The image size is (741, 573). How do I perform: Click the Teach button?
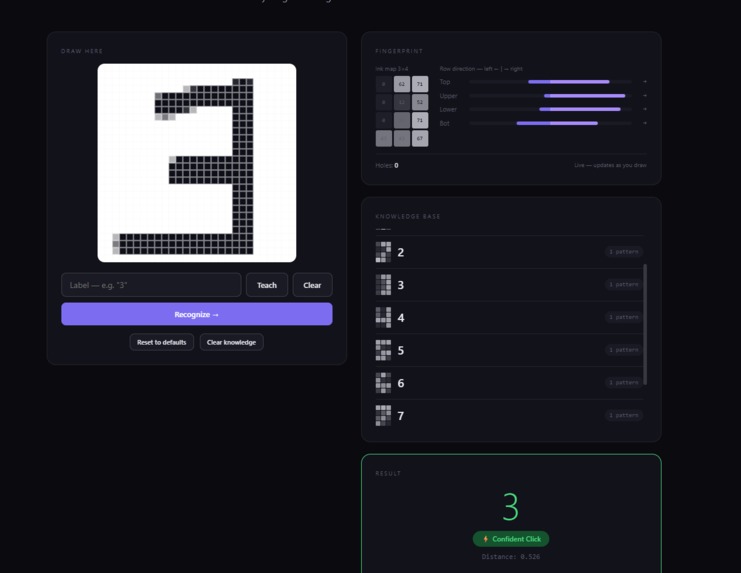(267, 285)
